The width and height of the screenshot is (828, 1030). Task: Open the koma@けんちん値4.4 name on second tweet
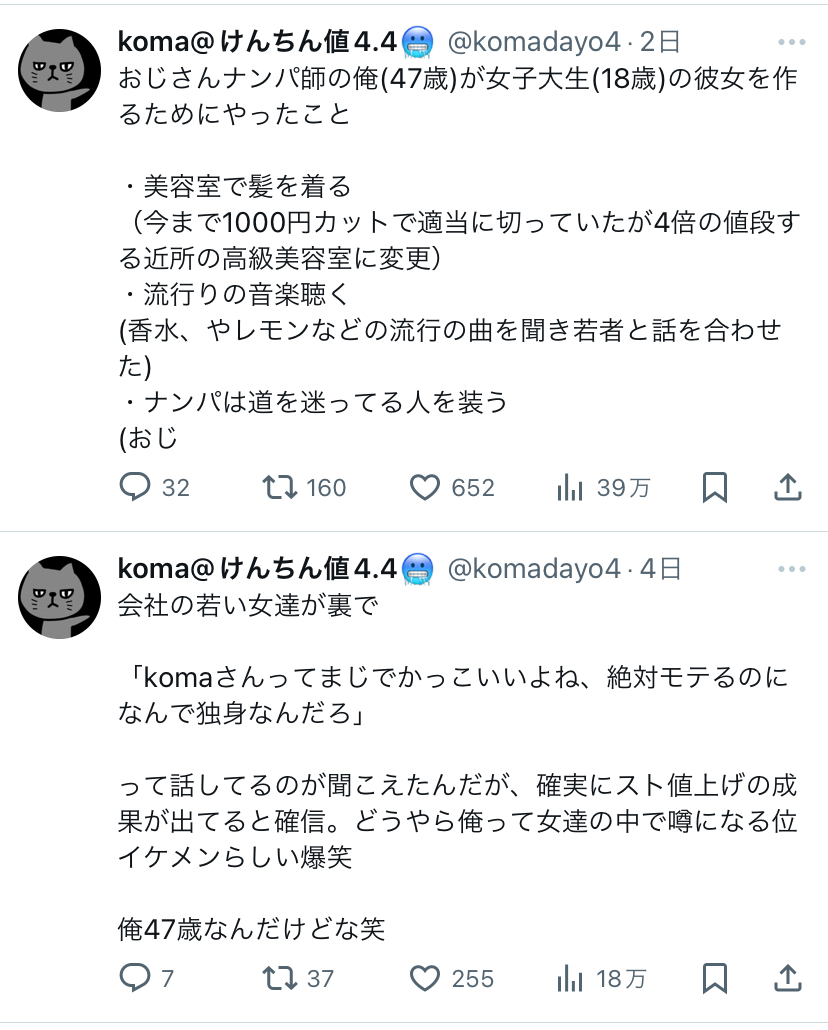point(258,569)
